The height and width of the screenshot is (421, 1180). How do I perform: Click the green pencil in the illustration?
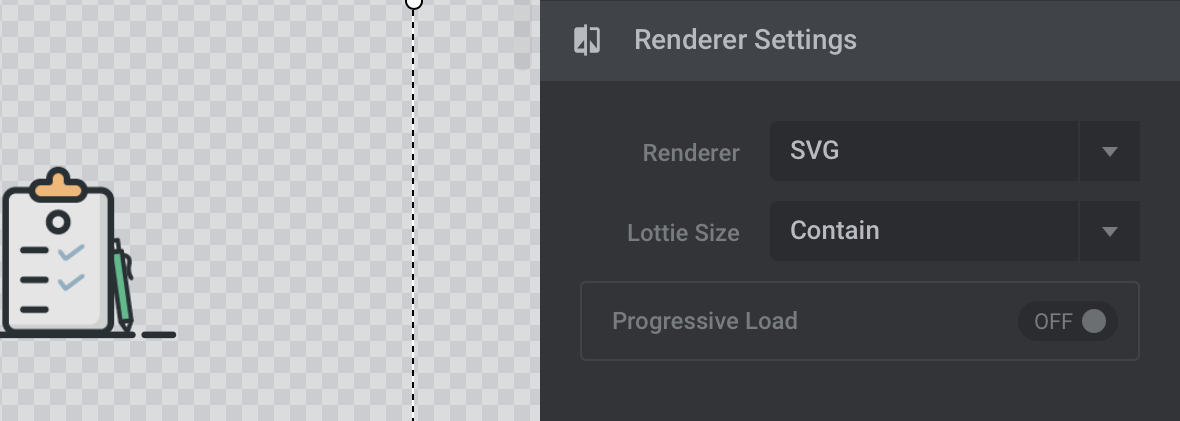point(123,286)
